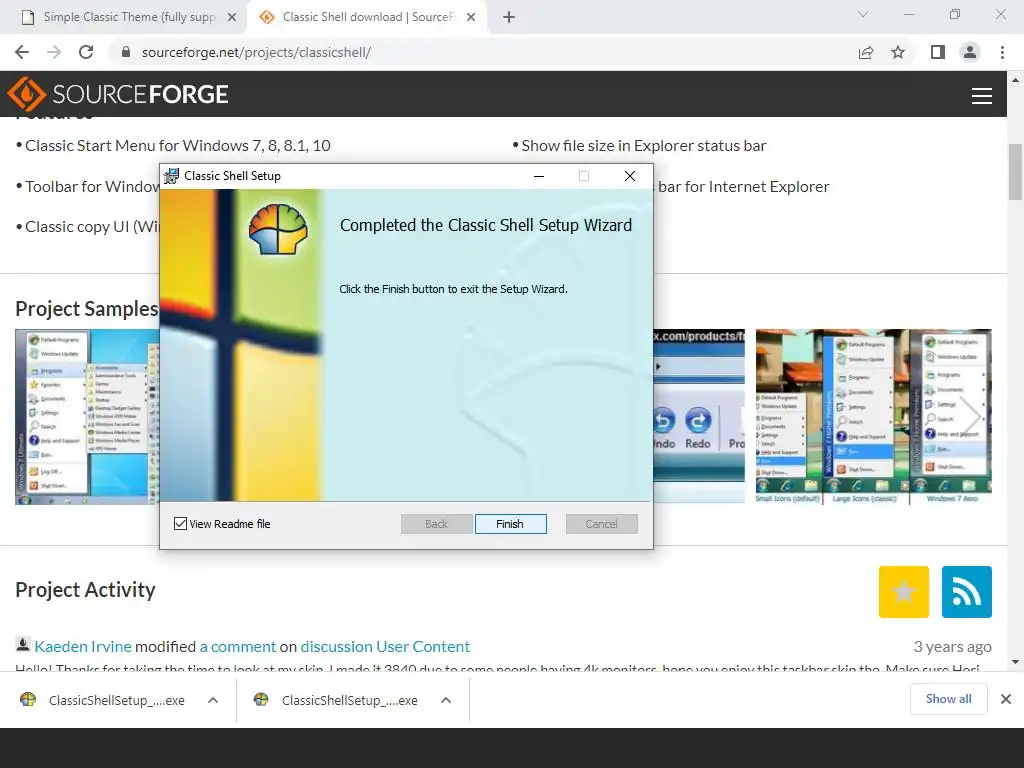Open Kaeden Irvine profile link
The height and width of the screenshot is (768, 1024).
(x=83, y=647)
